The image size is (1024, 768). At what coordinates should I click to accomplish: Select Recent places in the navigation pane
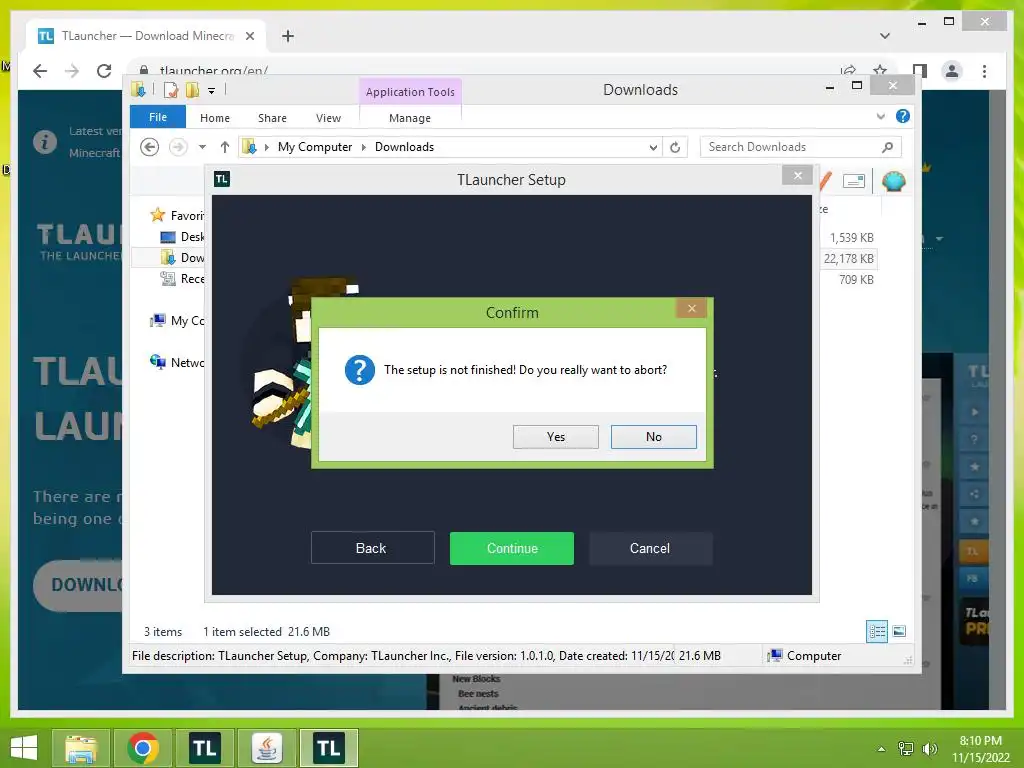(182, 279)
